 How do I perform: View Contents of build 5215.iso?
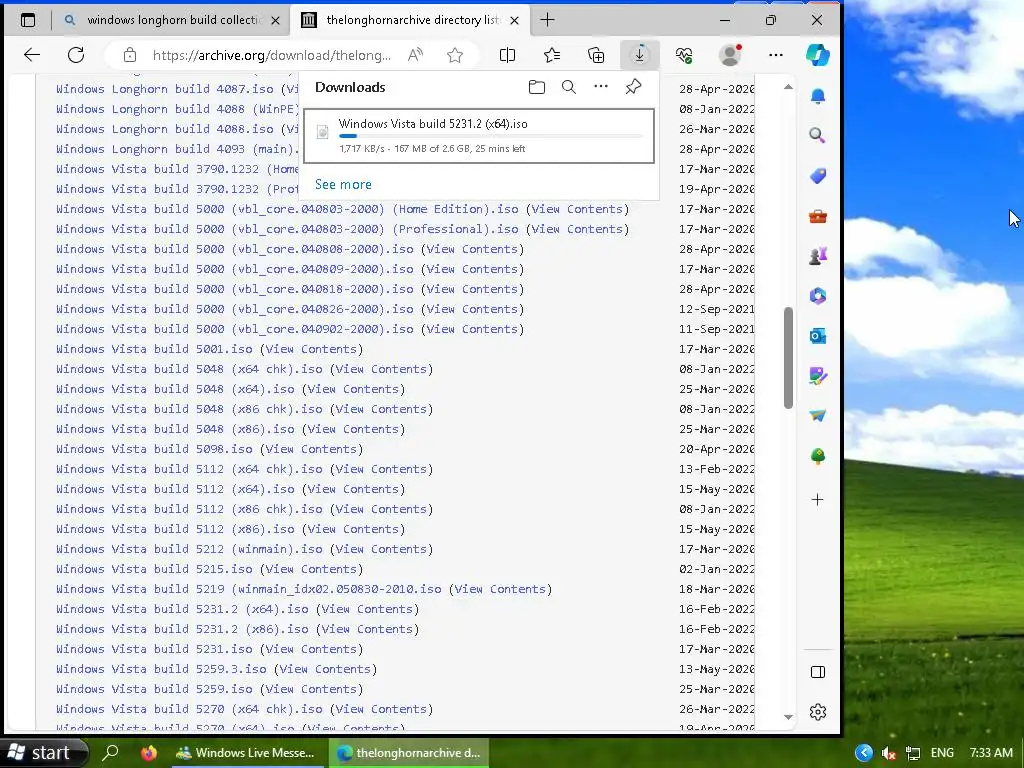click(311, 569)
